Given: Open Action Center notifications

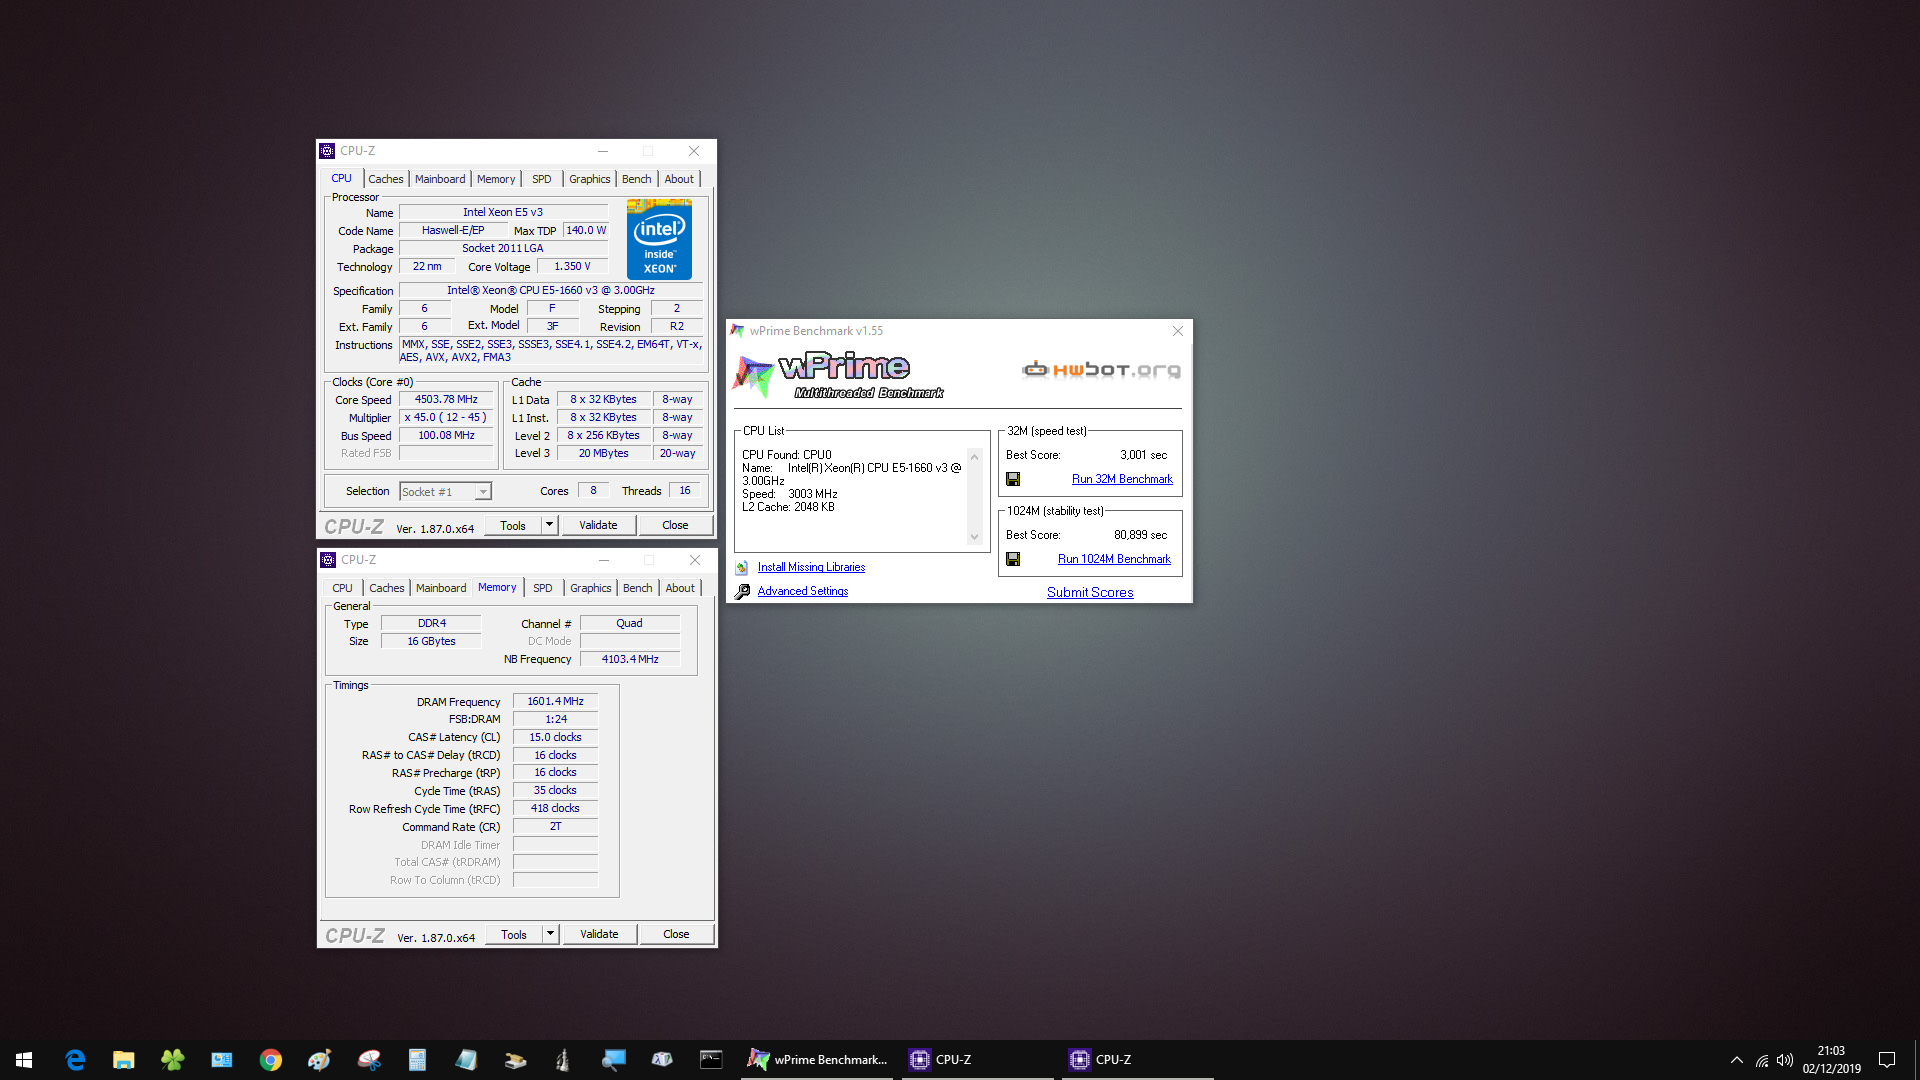Looking at the screenshot, I should point(1887,1060).
